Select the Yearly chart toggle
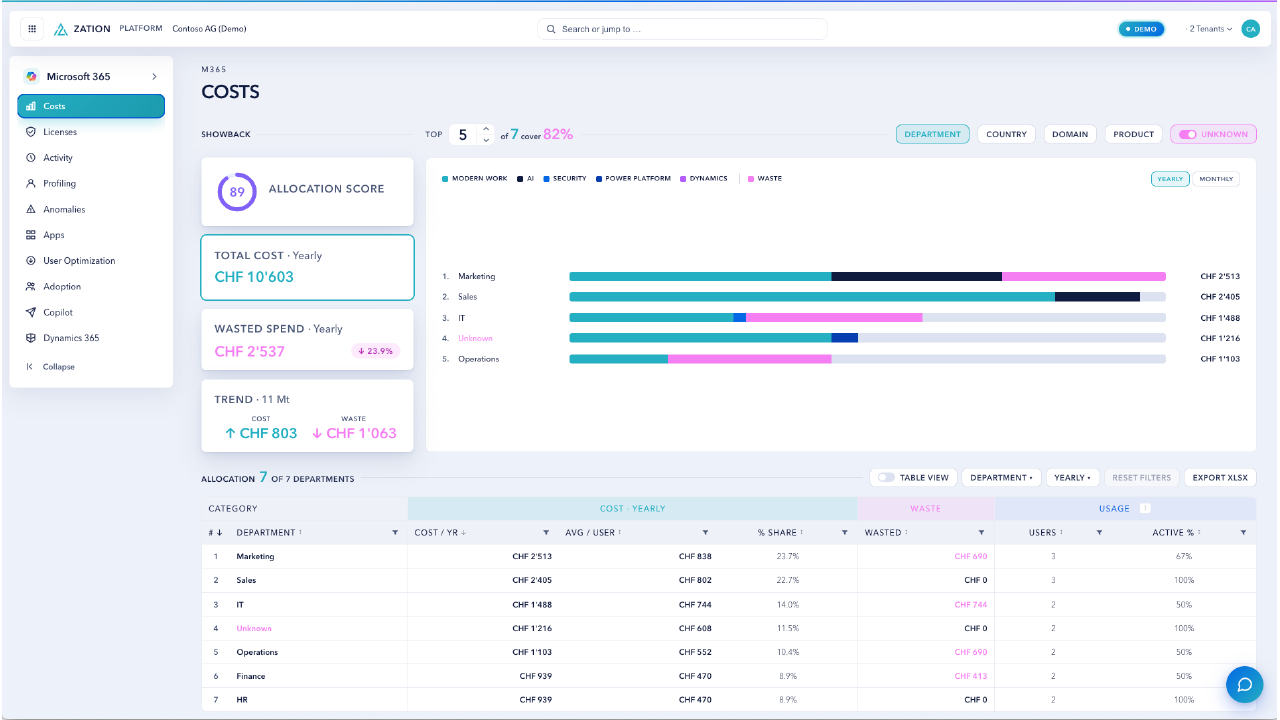Viewport: 1280px width, 720px height. [1170, 179]
